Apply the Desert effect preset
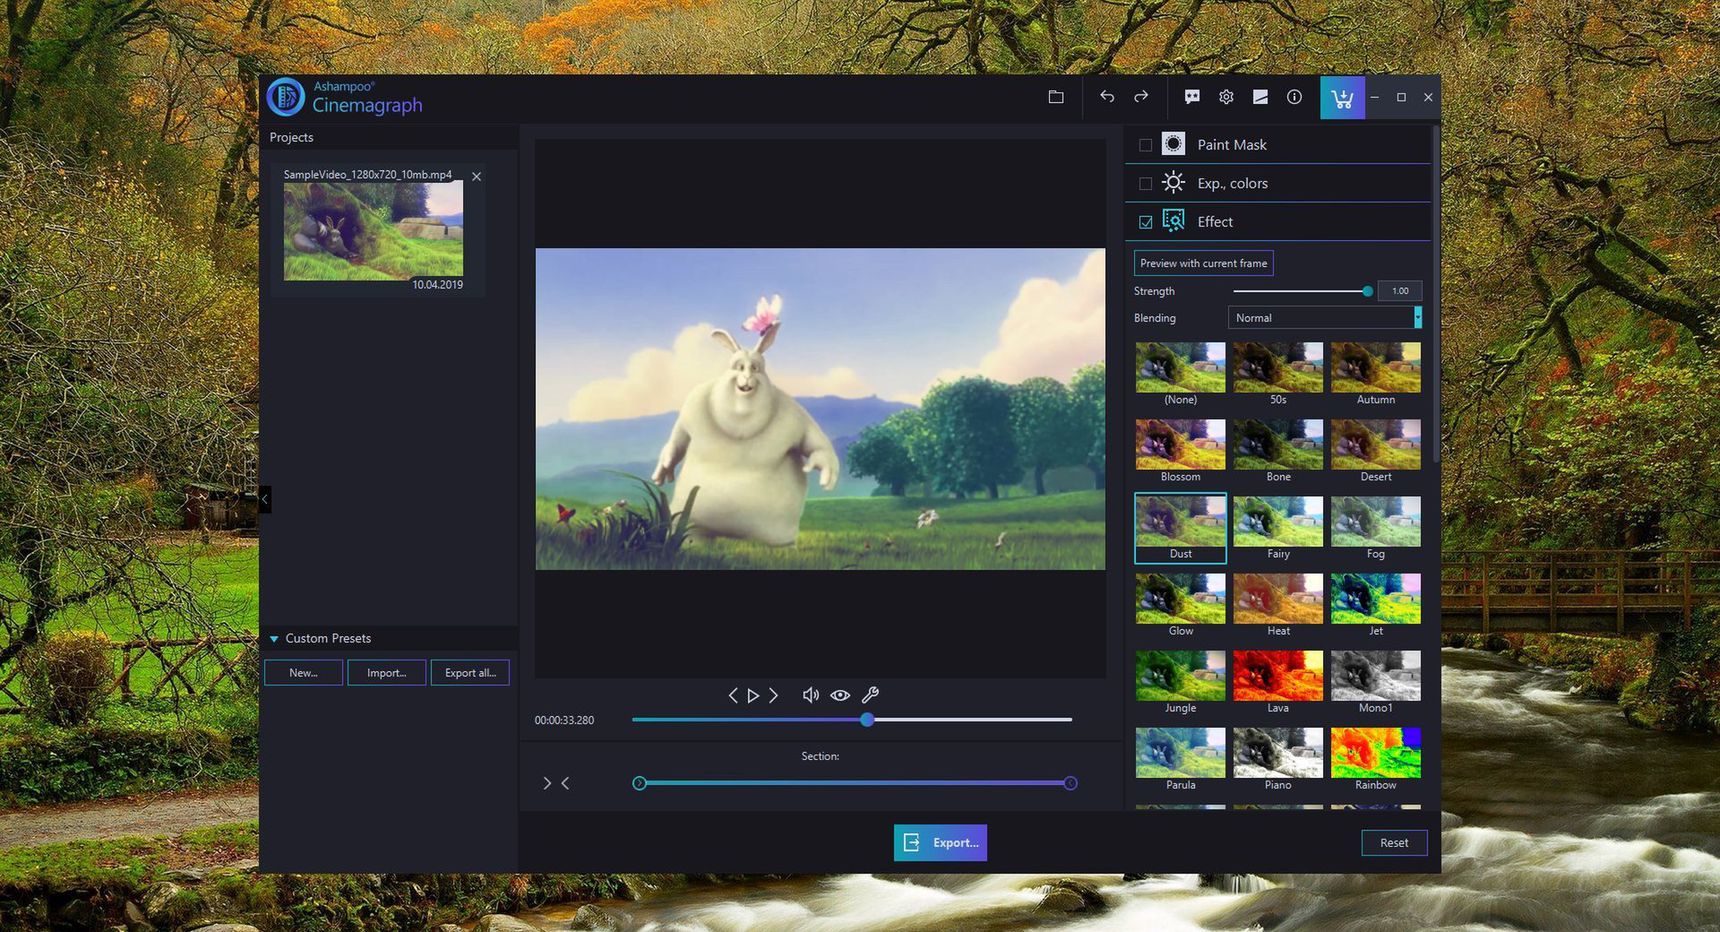The image size is (1720, 932). point(1376,451)
